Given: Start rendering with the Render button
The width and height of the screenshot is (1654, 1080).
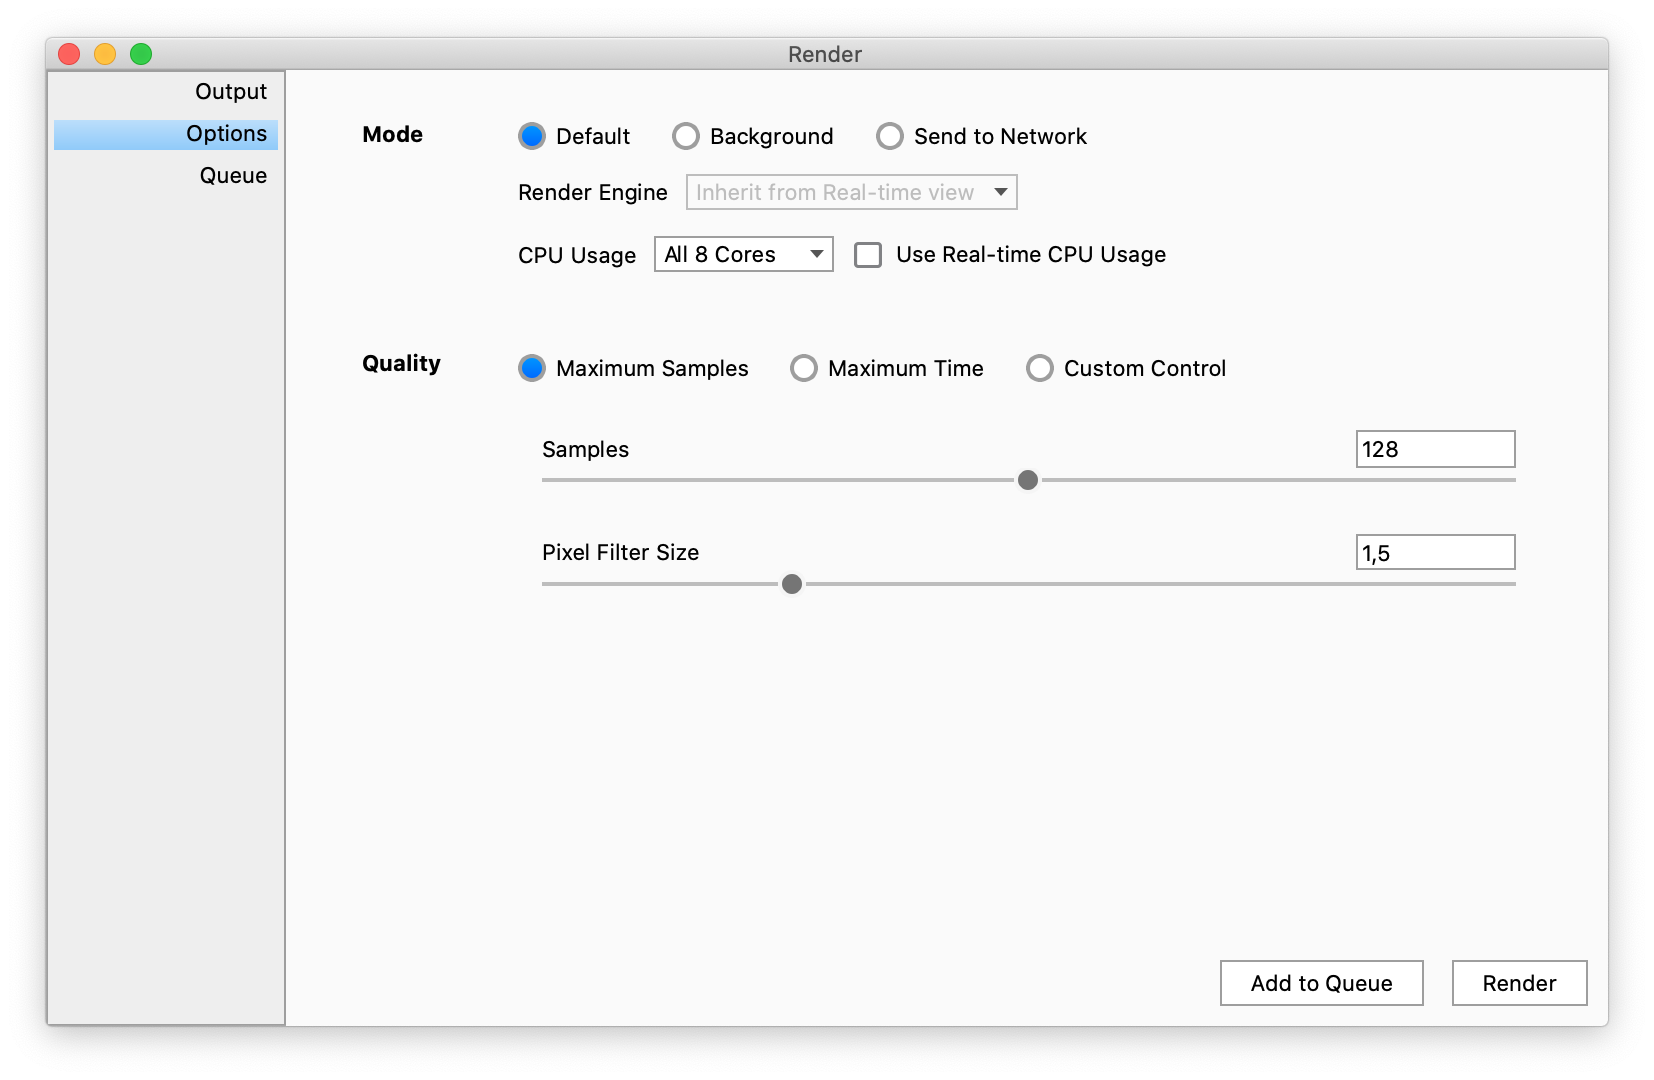Looking at the screenshot, I should [x=1519, y=983].
